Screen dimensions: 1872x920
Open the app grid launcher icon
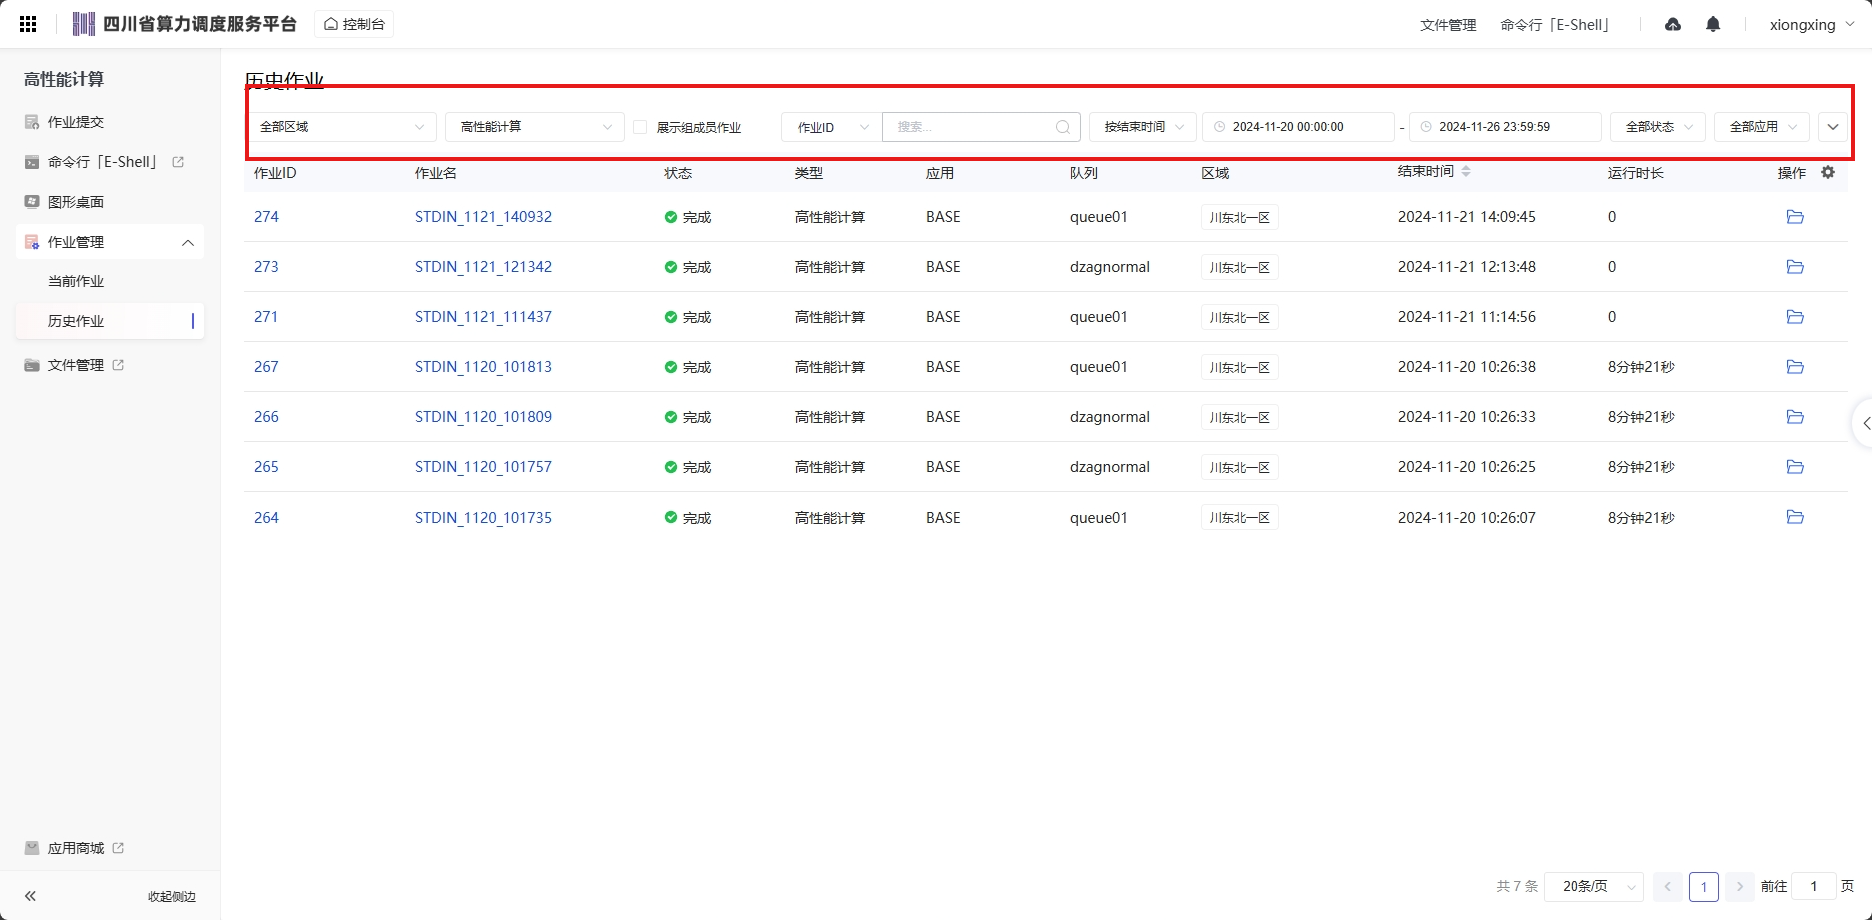pyautogui.click(x=28, y=24)
